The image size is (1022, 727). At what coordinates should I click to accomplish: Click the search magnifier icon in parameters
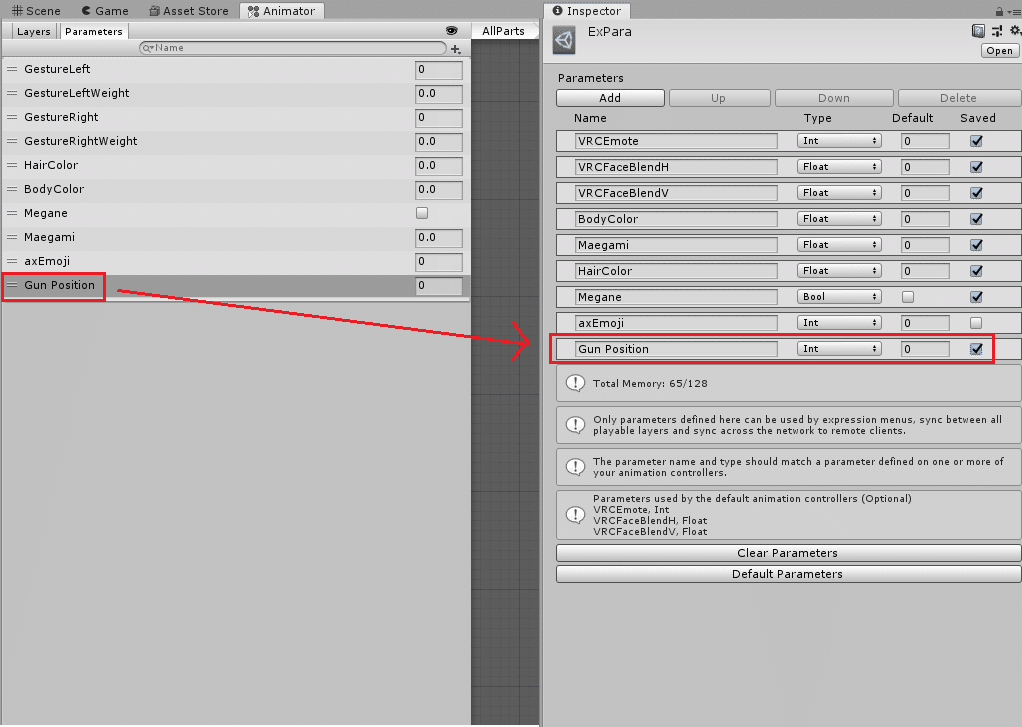(x=147, y=48)
